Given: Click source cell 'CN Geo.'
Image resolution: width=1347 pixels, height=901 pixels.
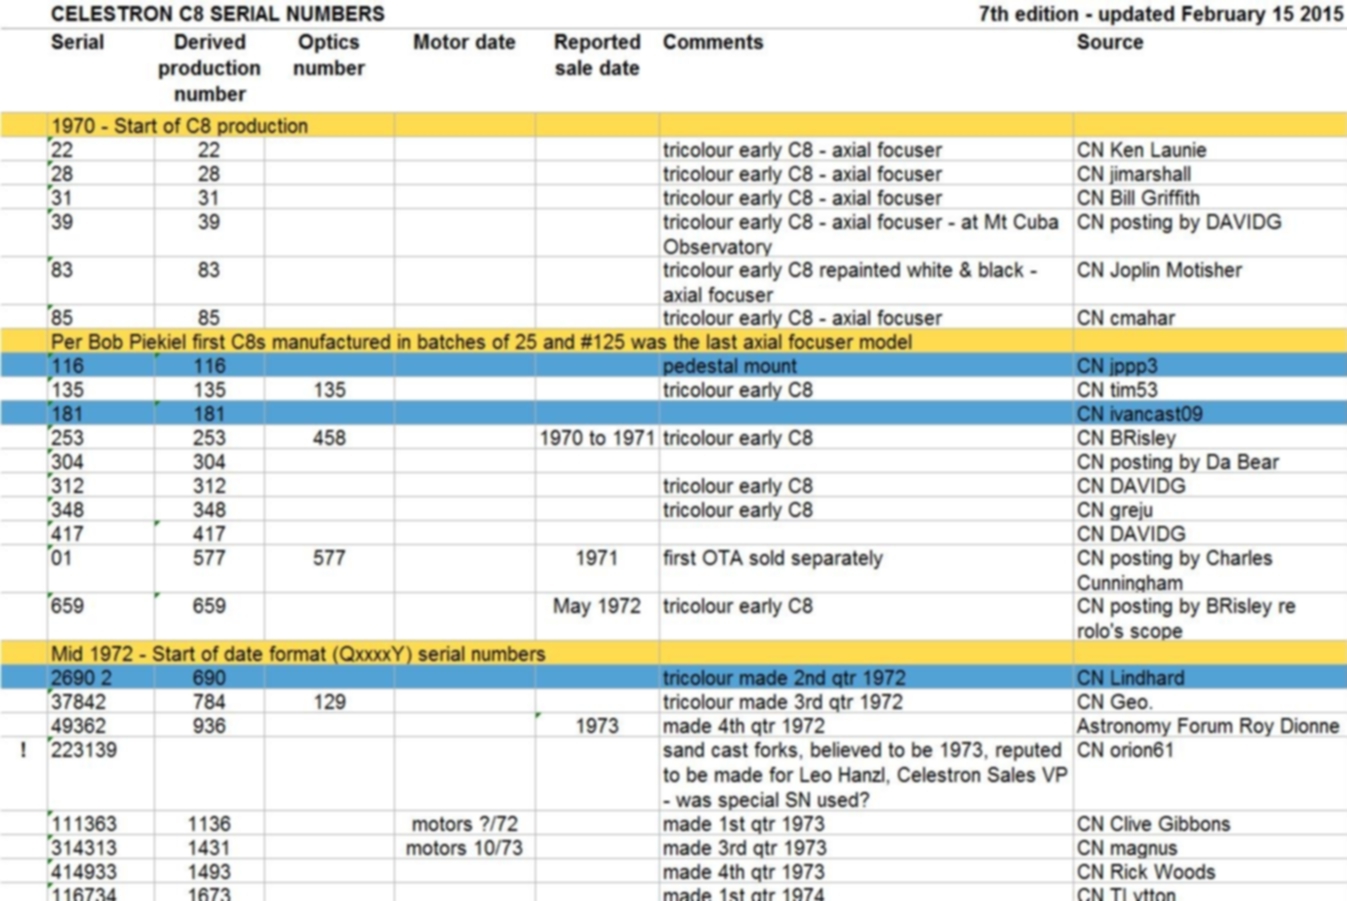Looking at the screenshot, I should tap(1114, 702).
